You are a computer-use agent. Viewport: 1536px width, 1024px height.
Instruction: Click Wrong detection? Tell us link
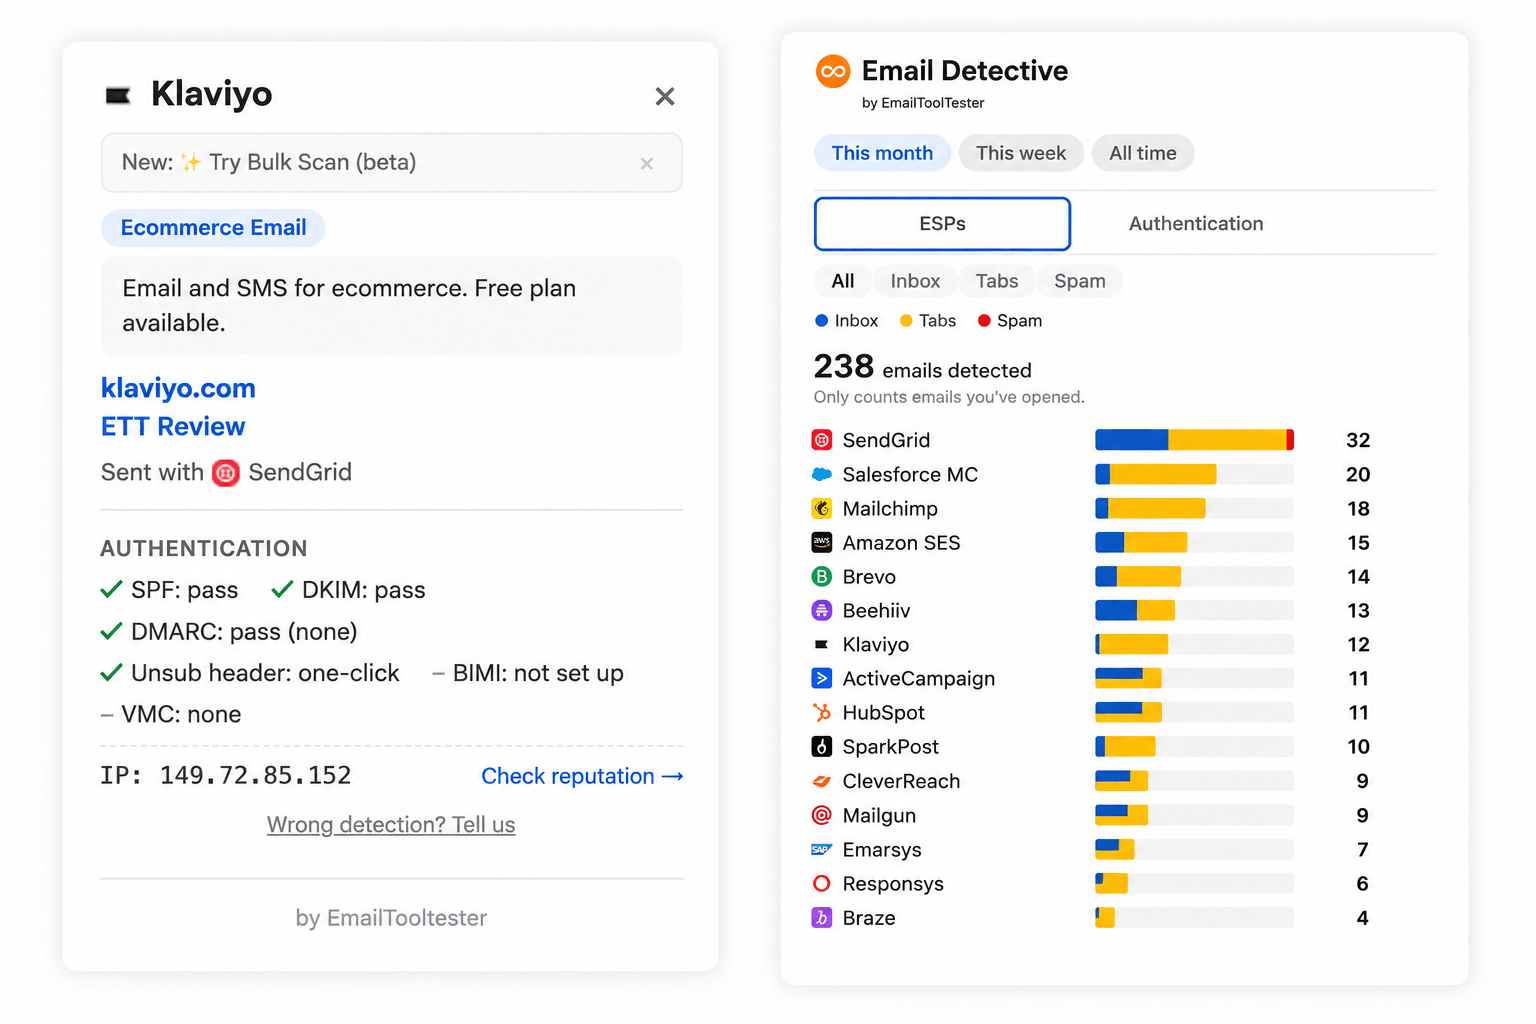pyautogui.click(x=391, y=825)
